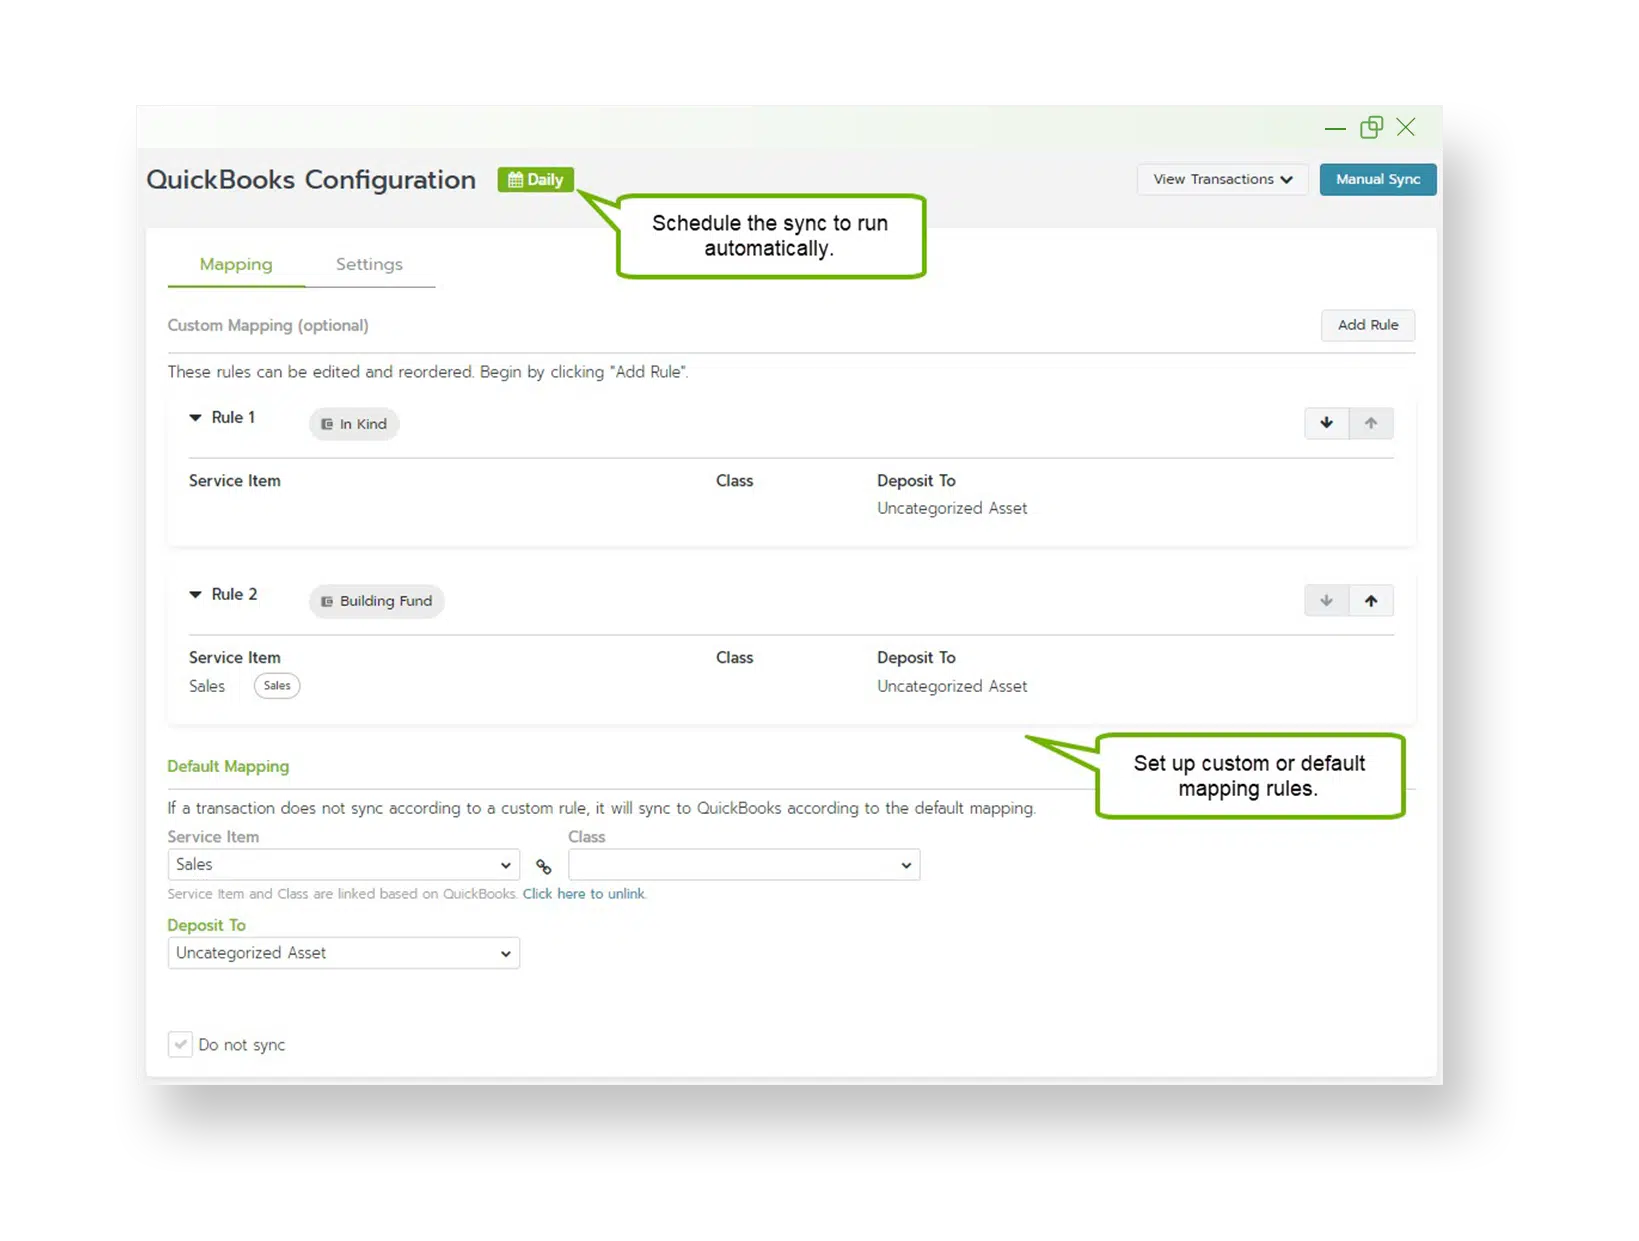1639x1241 pixels.
Task: Open the default Class dropdown
Action: pos(744,865)
